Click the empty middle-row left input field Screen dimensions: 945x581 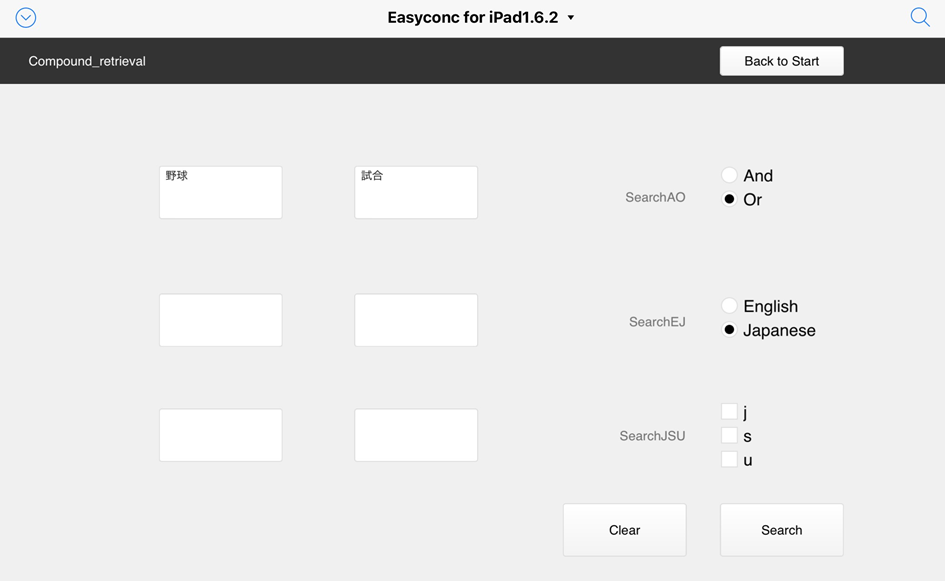(221, 320)
